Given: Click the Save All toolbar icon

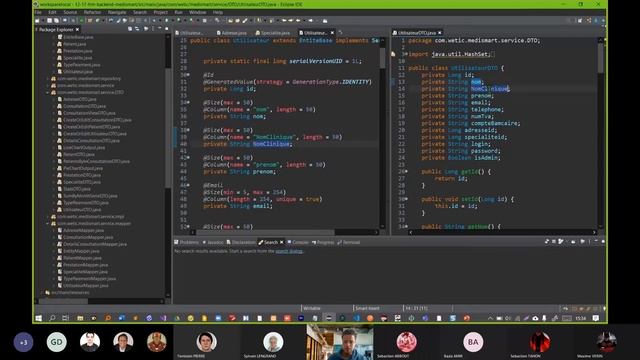Looking at the screenshot, I should click(56, 20).
